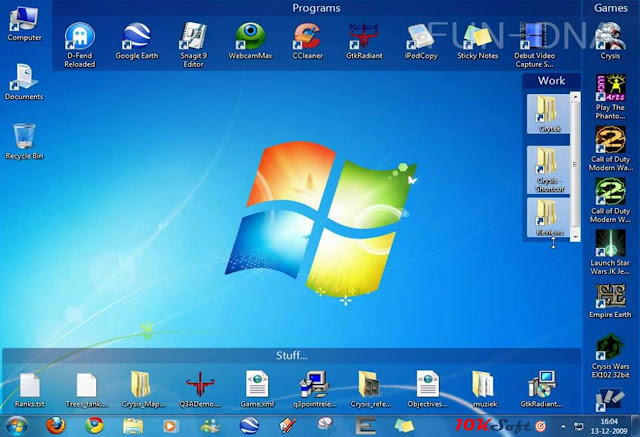This screenshot has width=640, height=437.
Task: Open the Windows Start menu
Action: pos(16,426)
